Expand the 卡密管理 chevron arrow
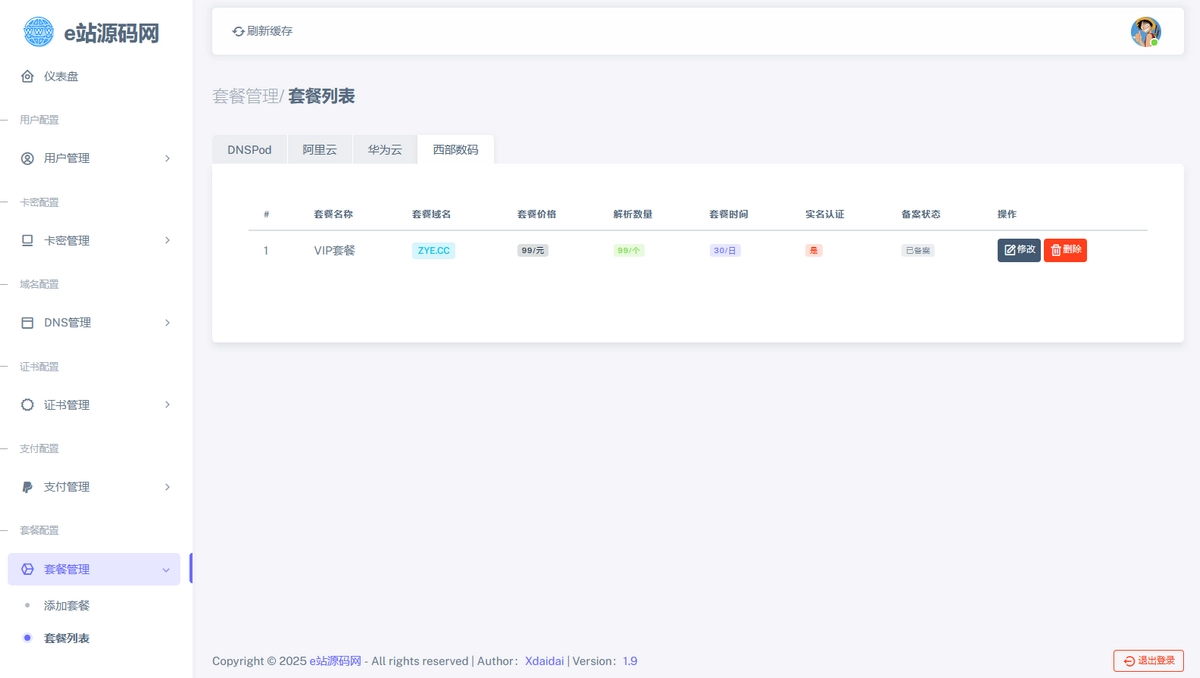The image size is (1200, 678). coord(167,240)
